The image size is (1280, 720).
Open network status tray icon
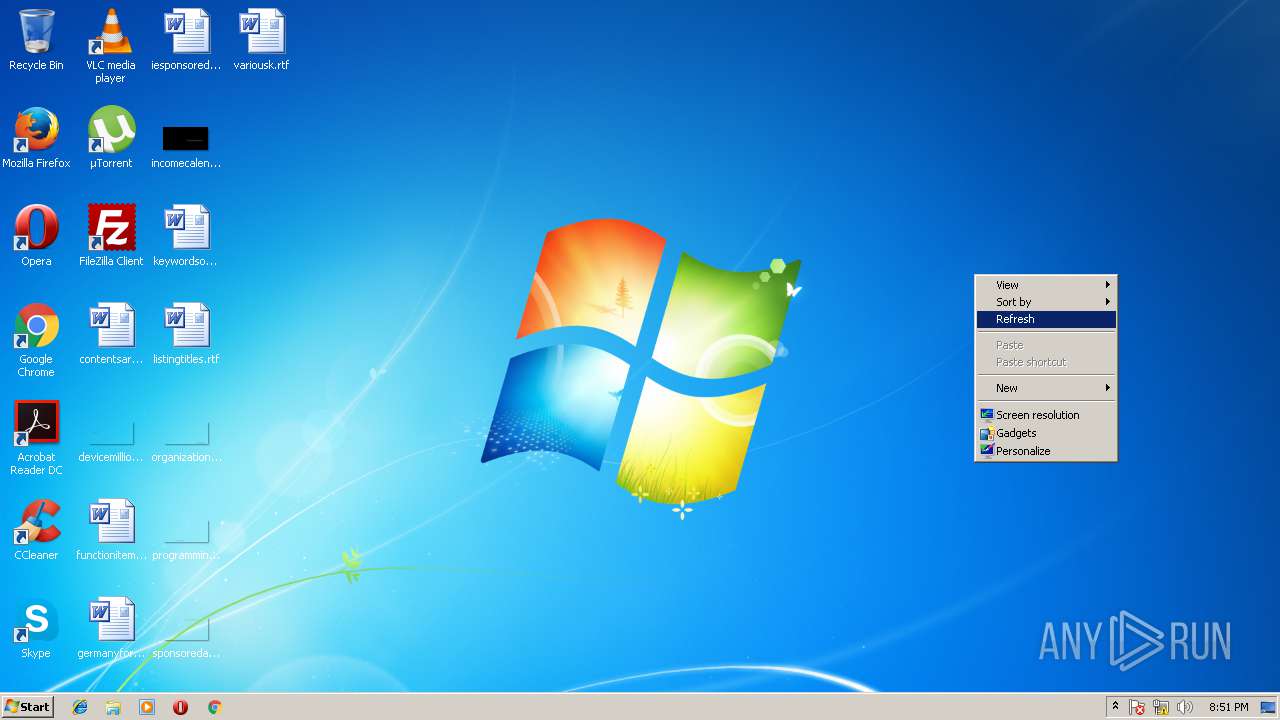tap(1161, 707)
